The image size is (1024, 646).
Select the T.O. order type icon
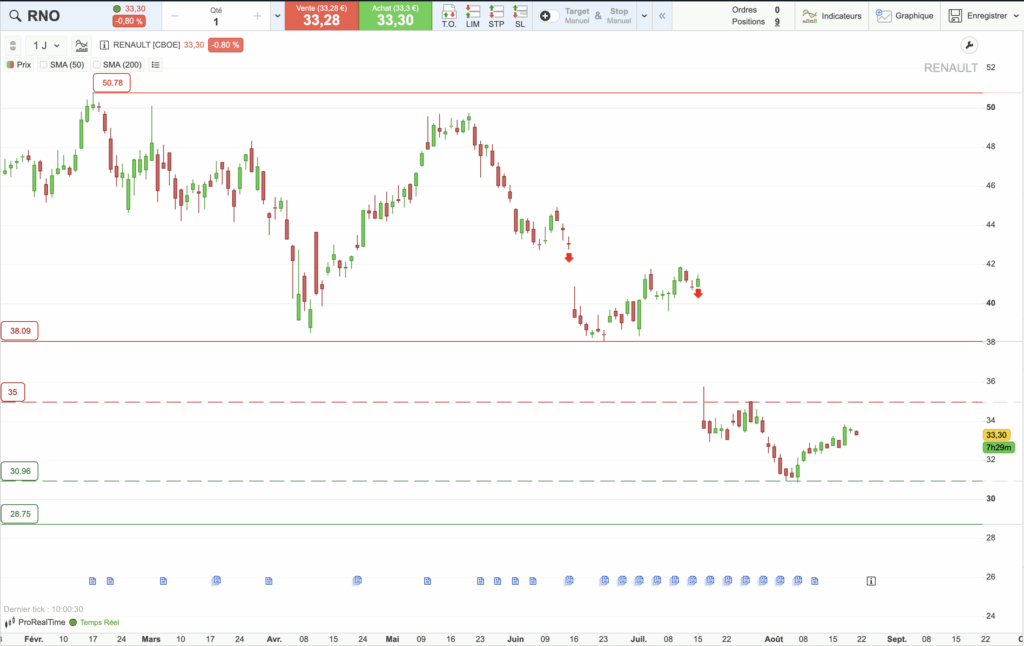[x=449, y=16]
